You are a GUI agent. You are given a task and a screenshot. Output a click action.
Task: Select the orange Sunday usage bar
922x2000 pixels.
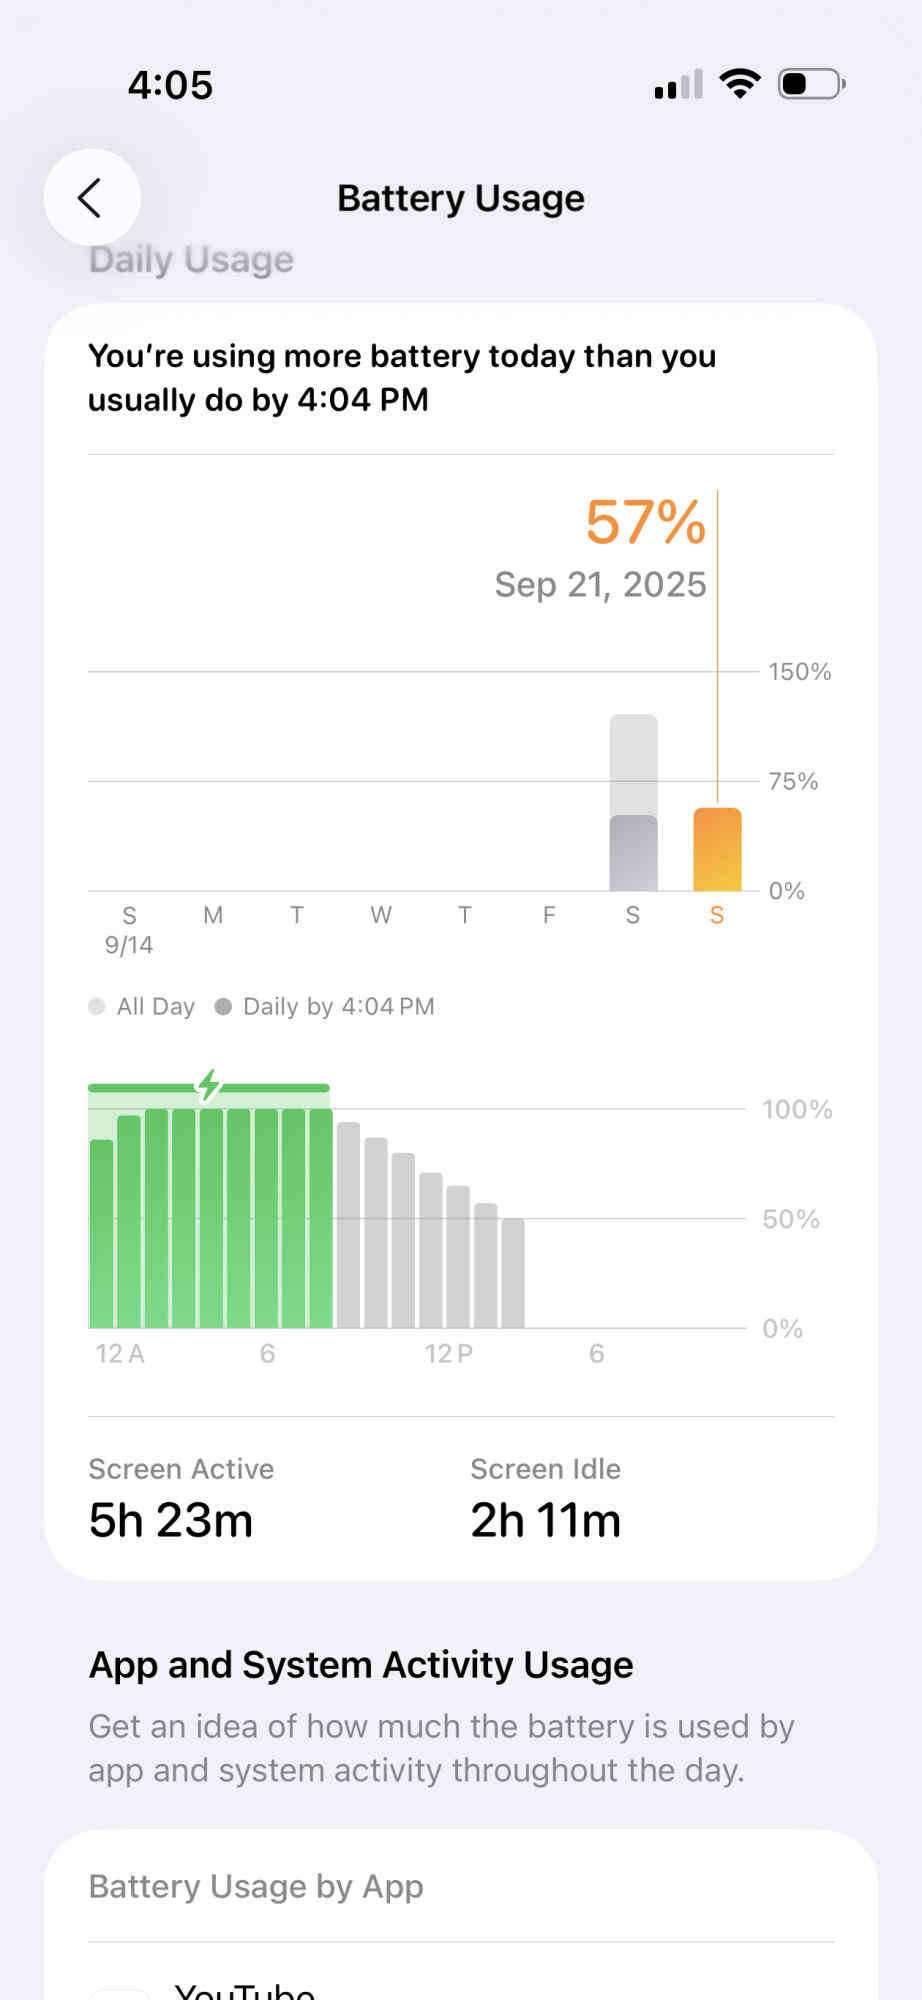coord(717,849)
